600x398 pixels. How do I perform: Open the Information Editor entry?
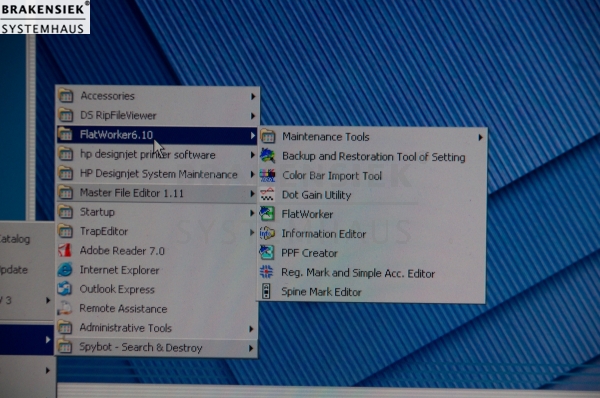(372, 233)
